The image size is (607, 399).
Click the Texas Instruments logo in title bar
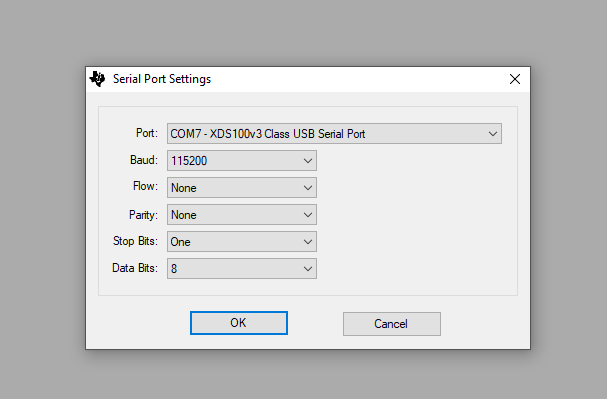point(97,79)
